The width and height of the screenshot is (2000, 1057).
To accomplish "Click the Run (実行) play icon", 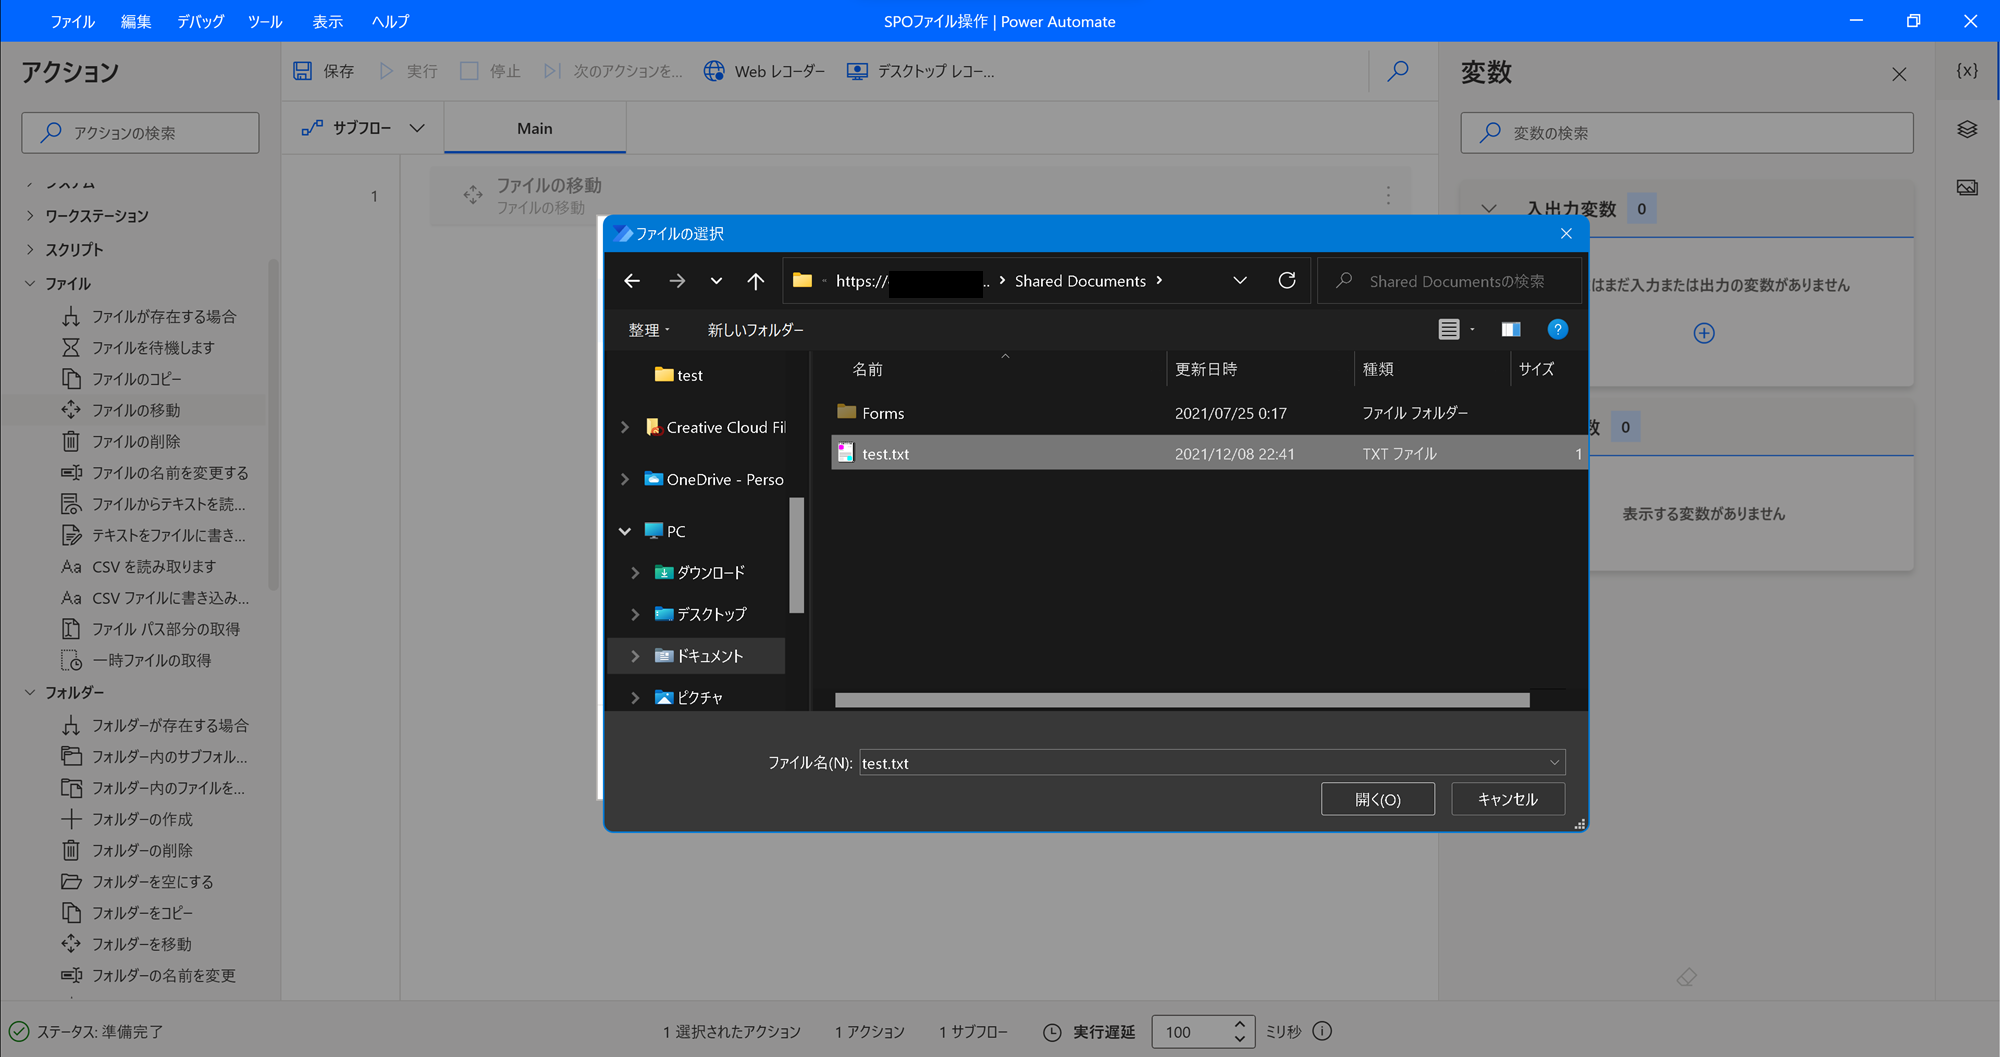I will coord(387,71).
